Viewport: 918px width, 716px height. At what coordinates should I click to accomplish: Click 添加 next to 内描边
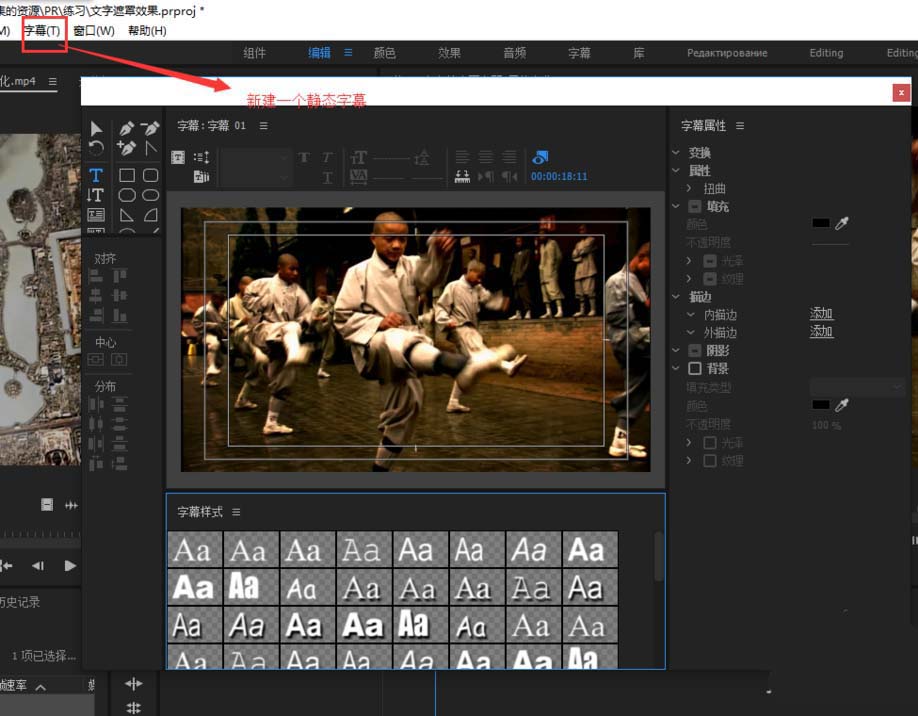coord(821,314)
